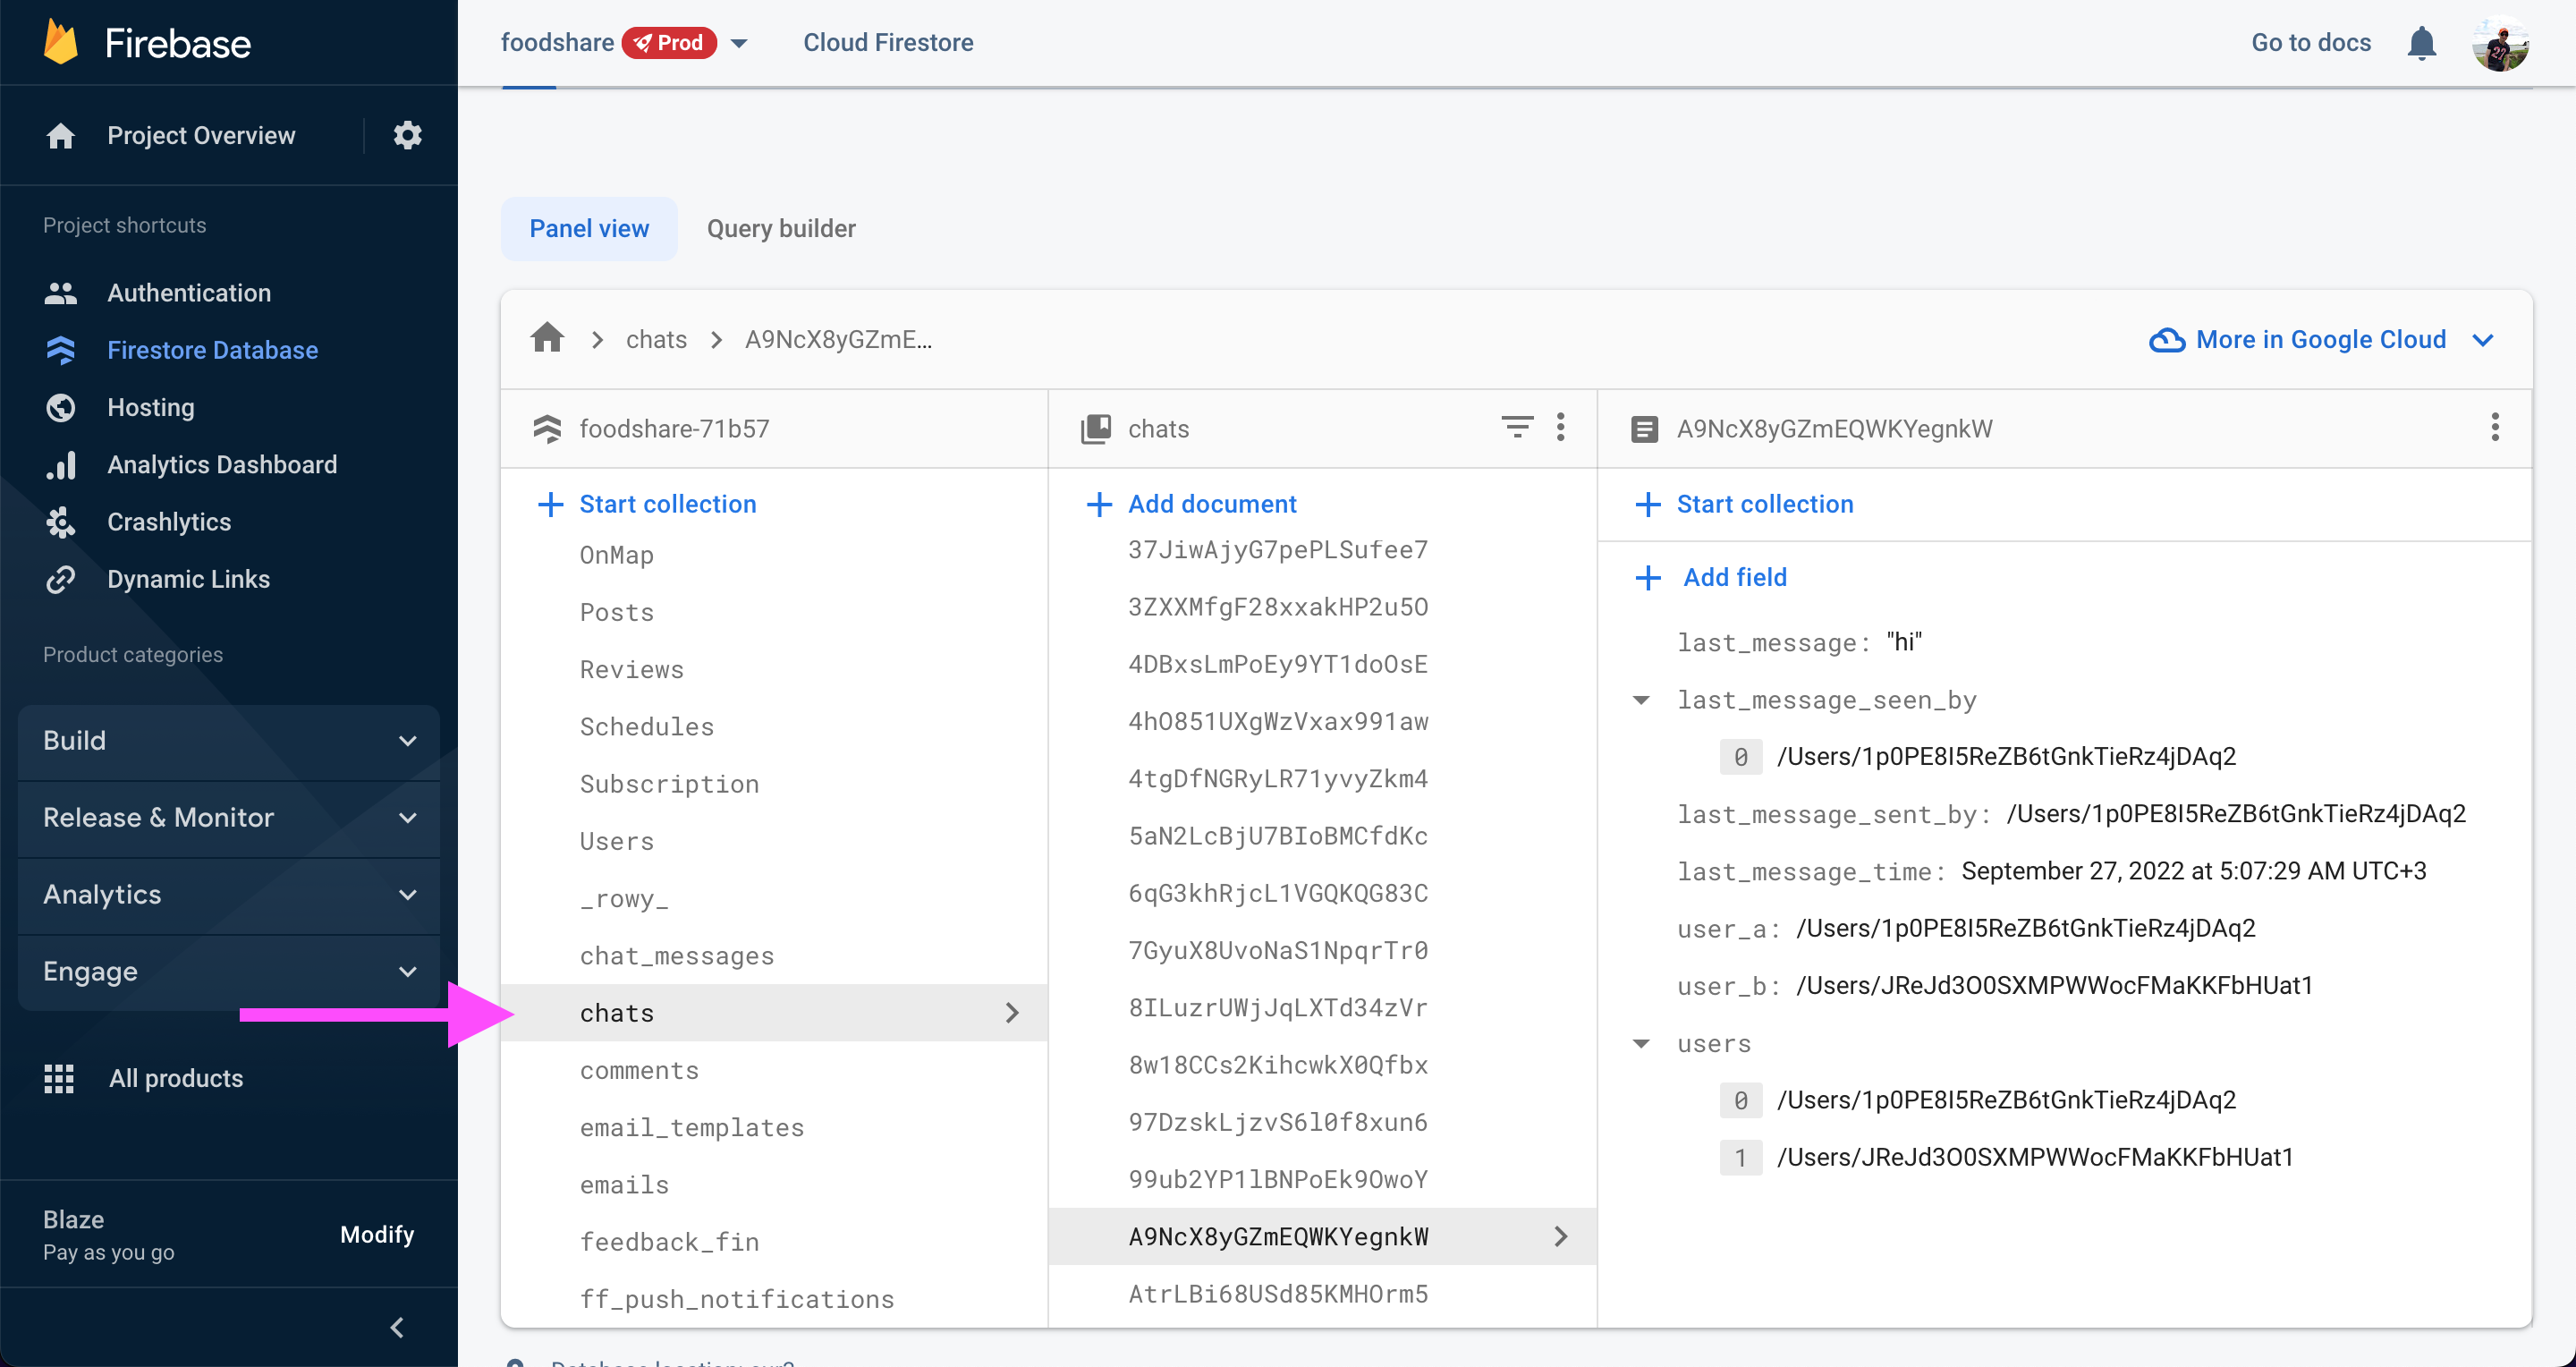This screenshot has width=2576, height=1367.
Task: Open the All products grid
Action: tap(175, 1078)
